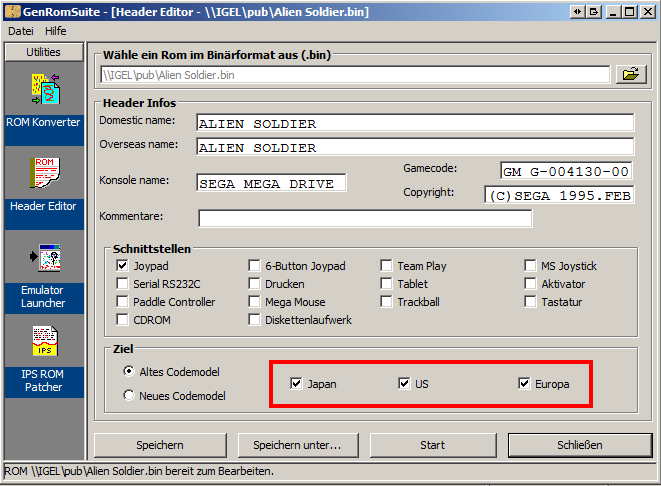Click the Emulator Launcher label
Screen dimensions: 661x486
tap(43, 296)
